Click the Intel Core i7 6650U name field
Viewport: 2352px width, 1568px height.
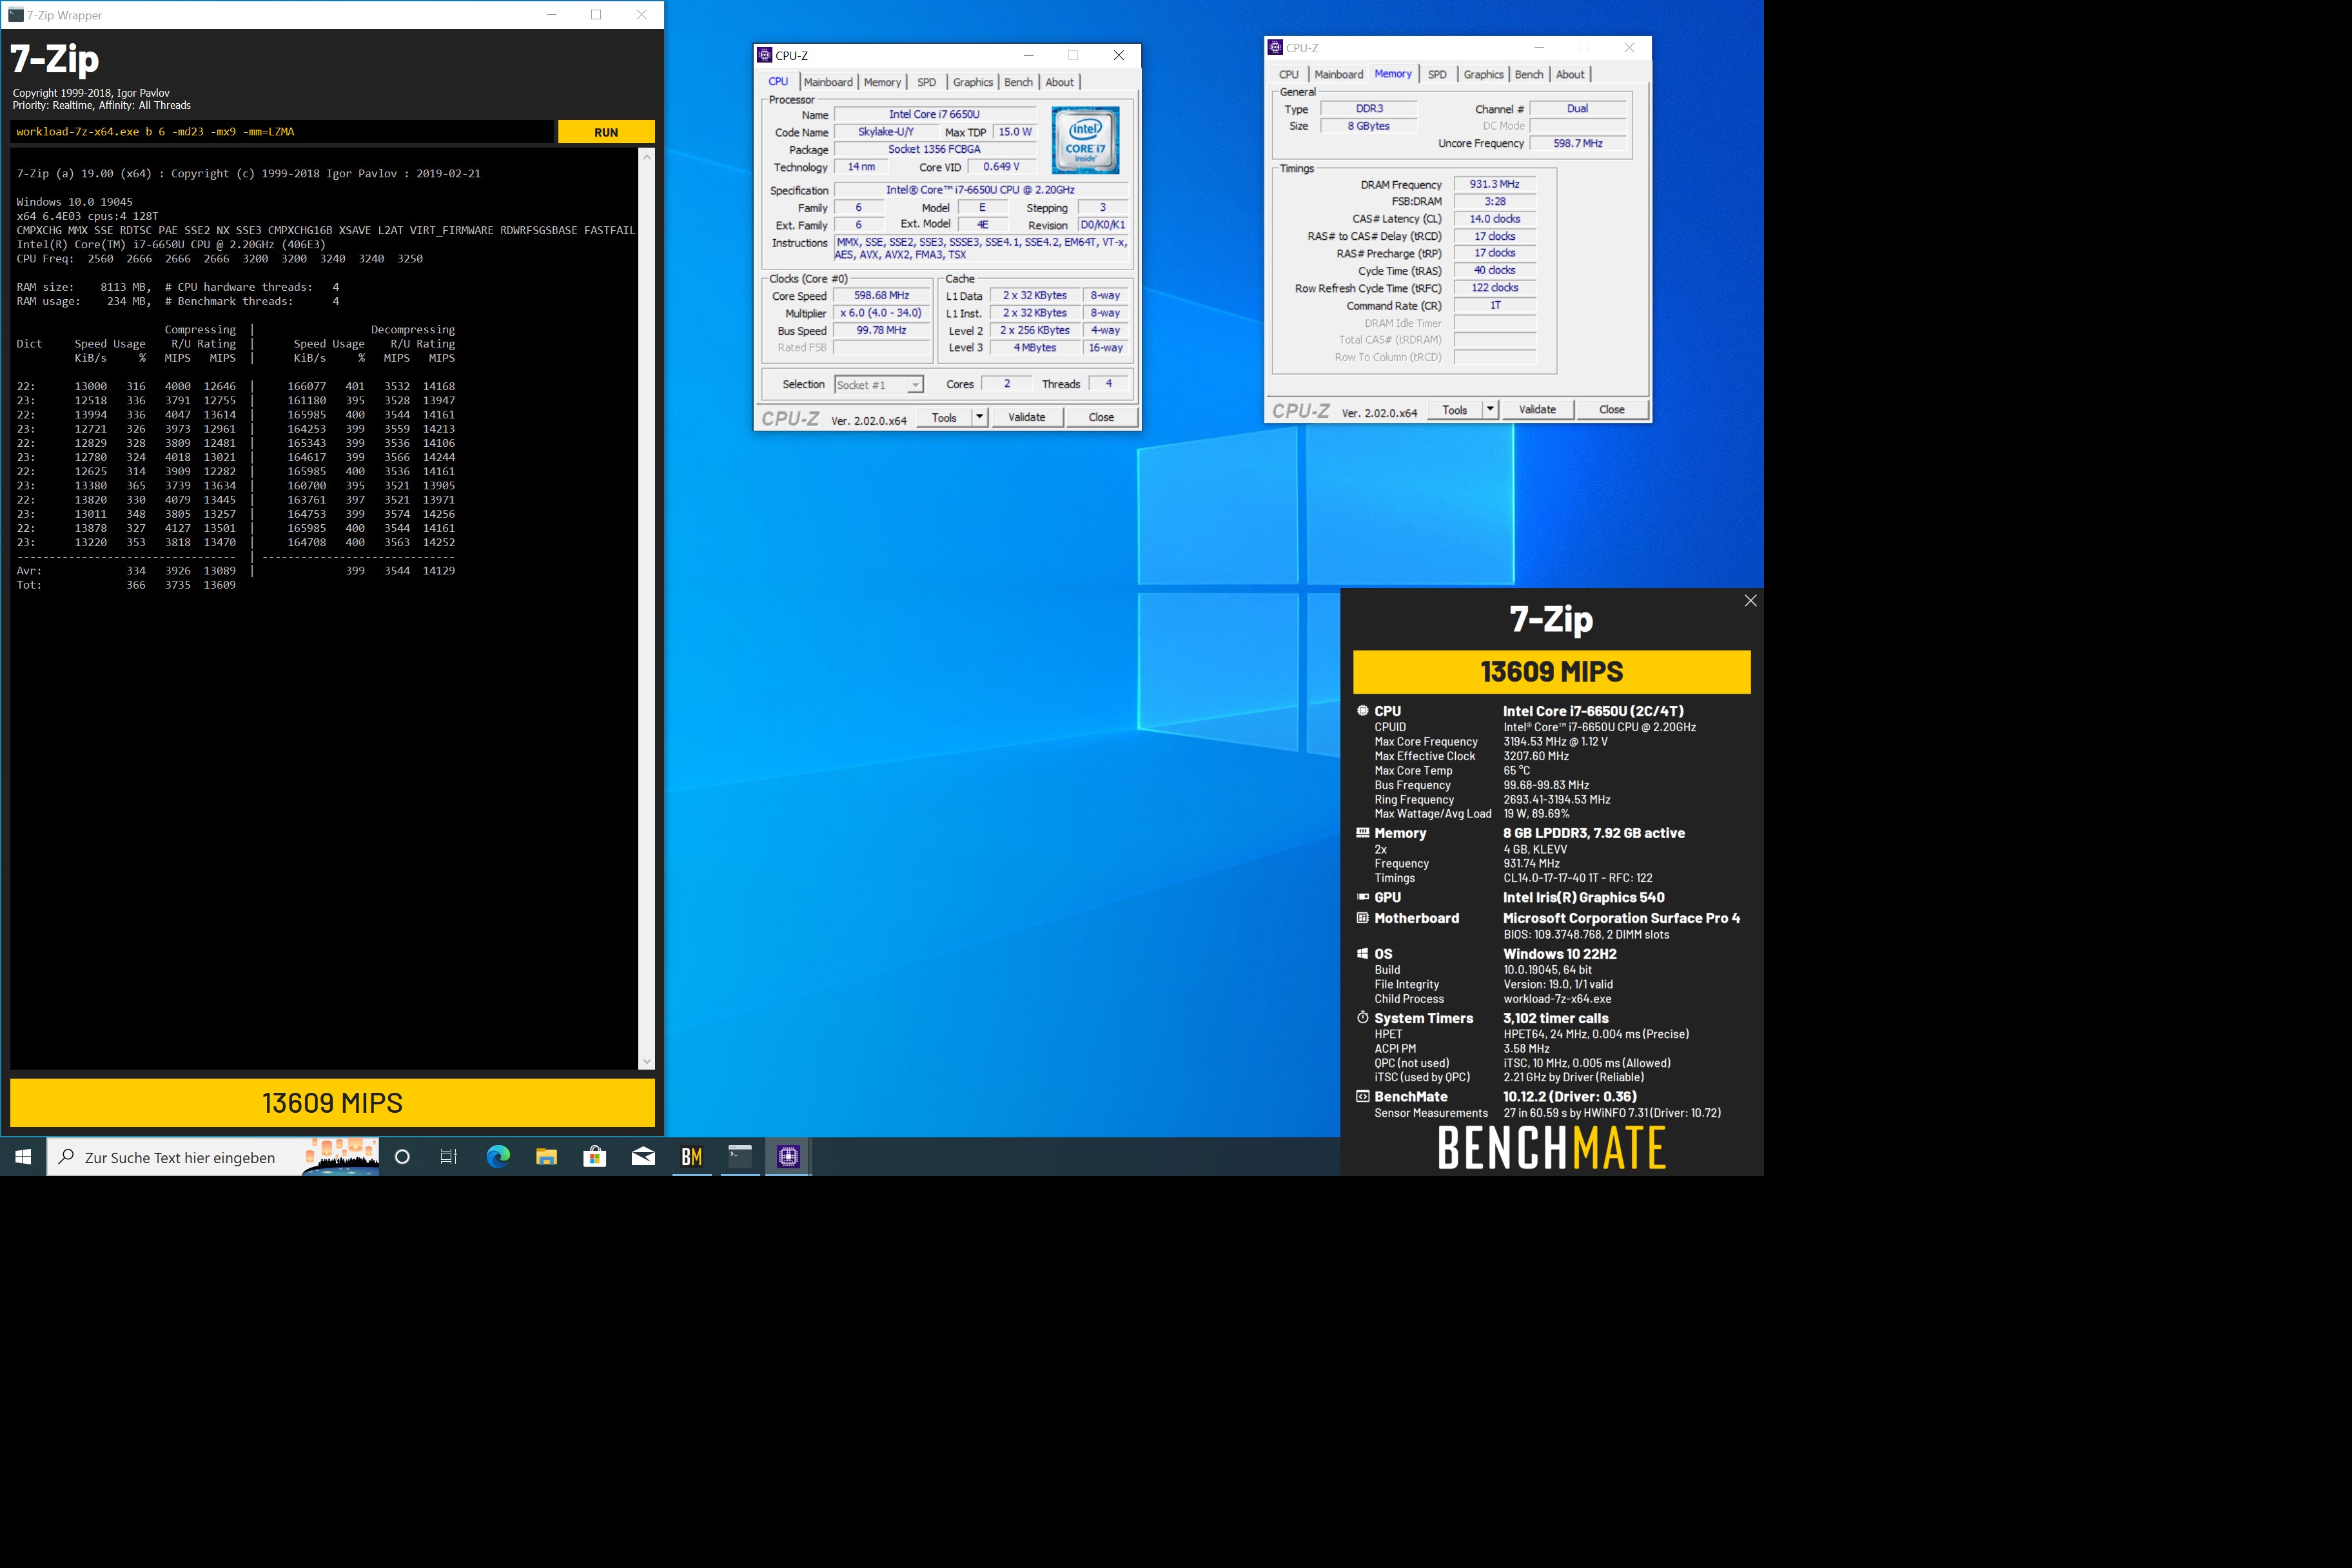934,115
